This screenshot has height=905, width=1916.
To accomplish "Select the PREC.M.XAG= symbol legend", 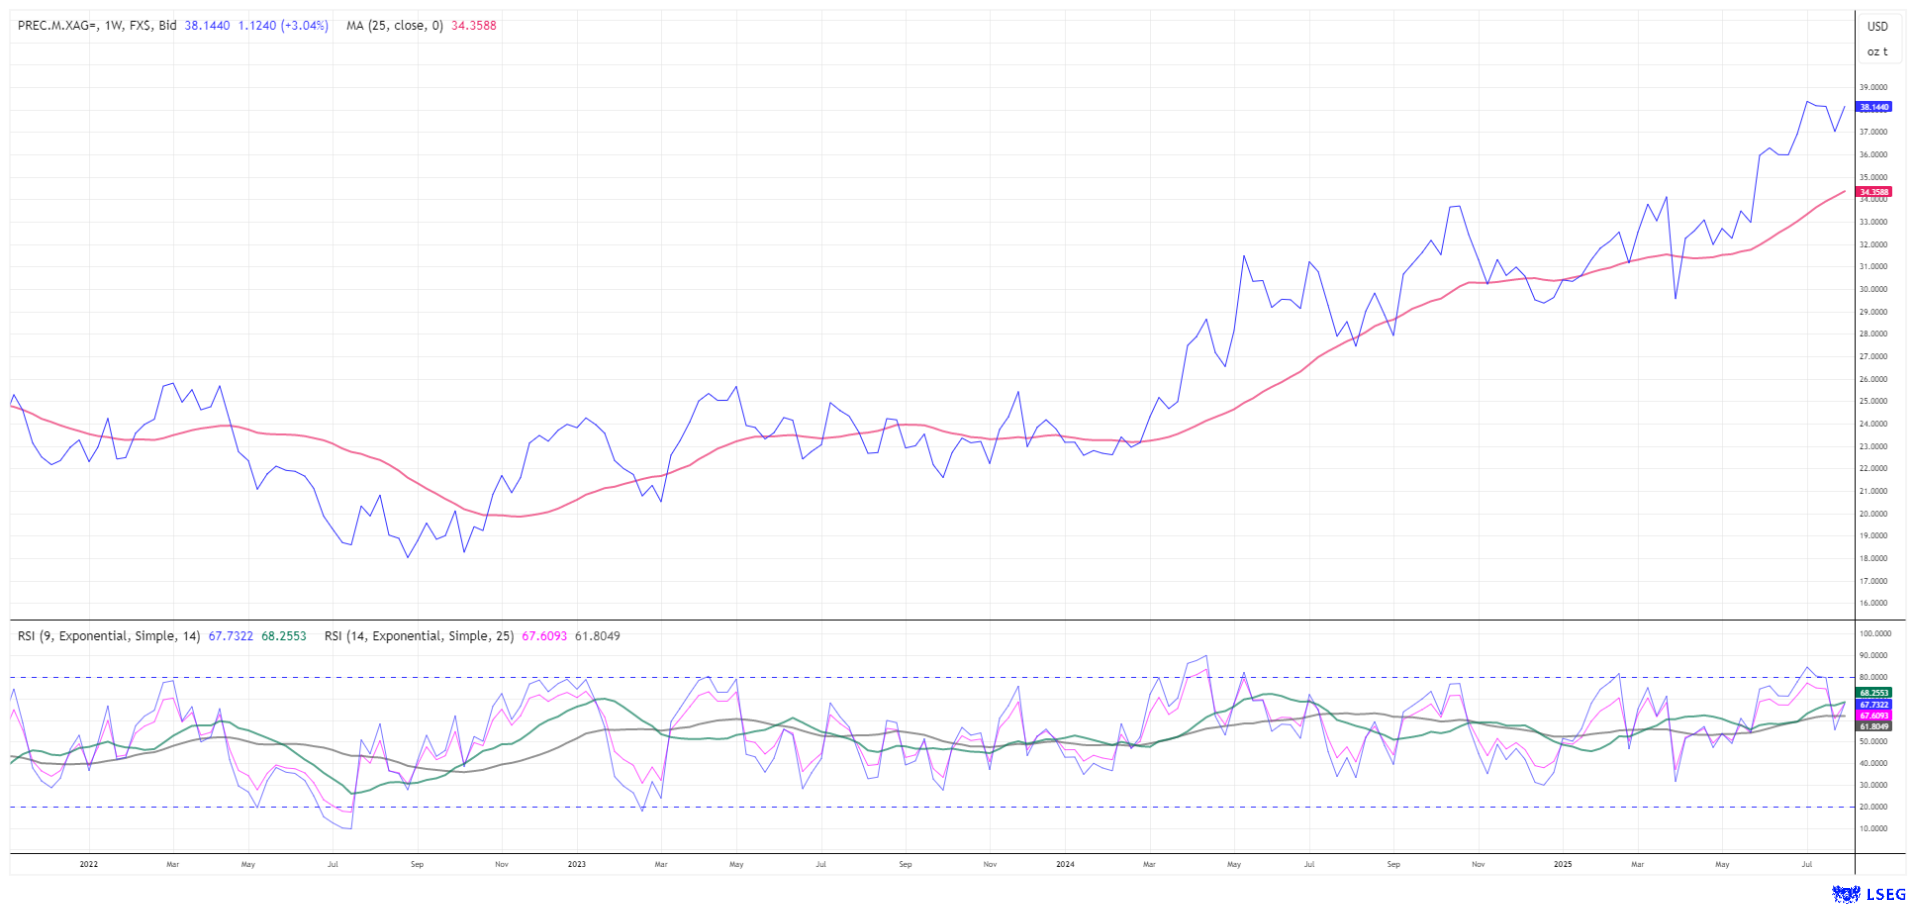I will click(57, 26).
